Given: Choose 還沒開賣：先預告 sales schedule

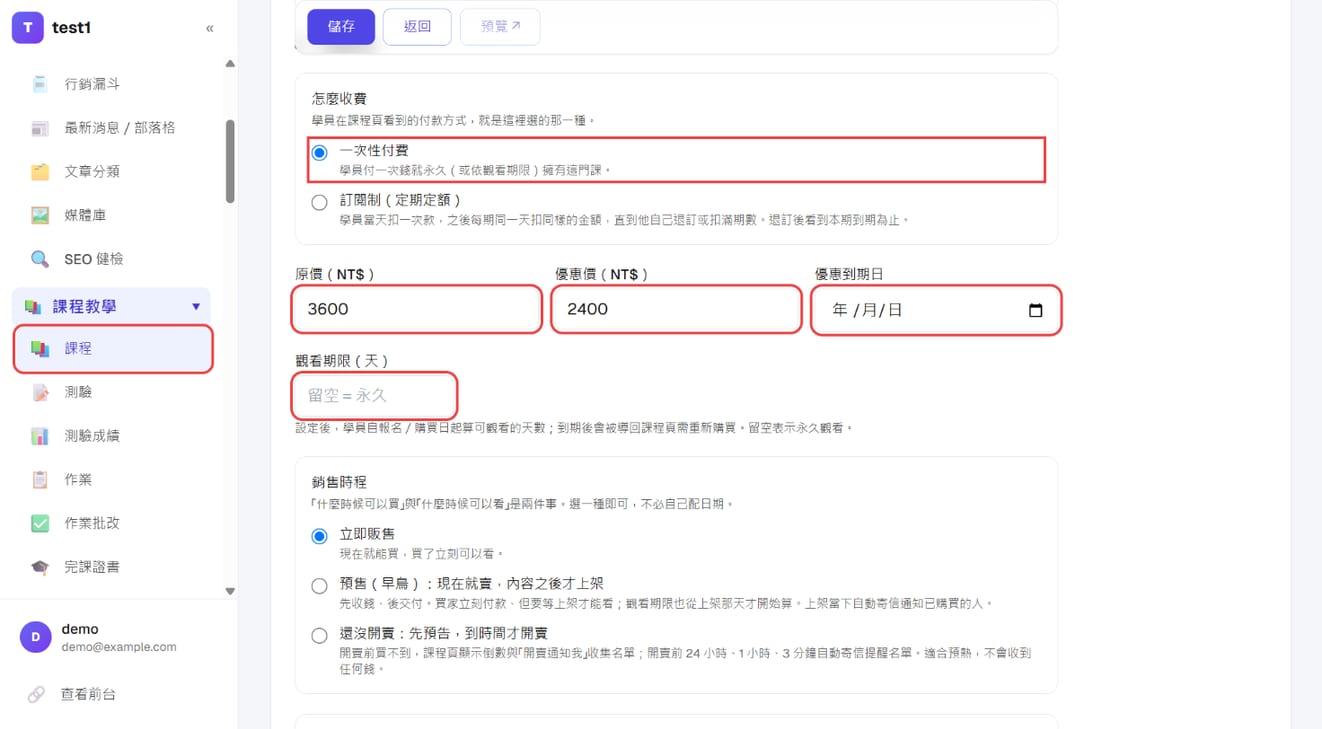Looking at the screenshot, I should pos(319,636).
